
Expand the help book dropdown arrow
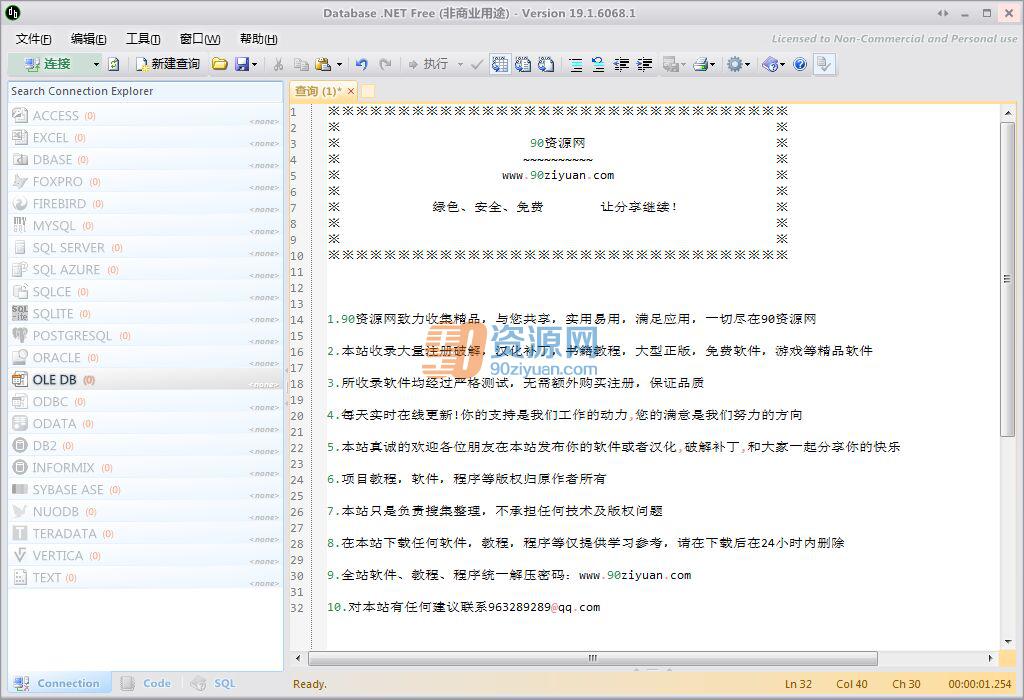click(782, 64)
